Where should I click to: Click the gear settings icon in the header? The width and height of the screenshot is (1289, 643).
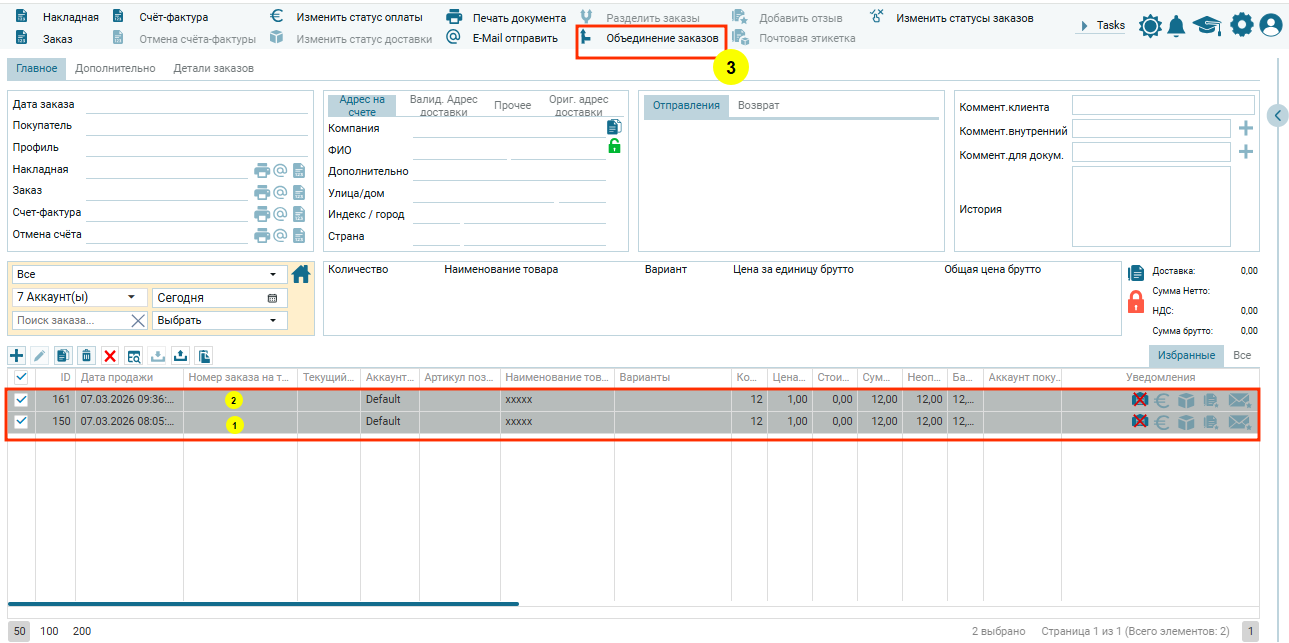pos(1241,26)
